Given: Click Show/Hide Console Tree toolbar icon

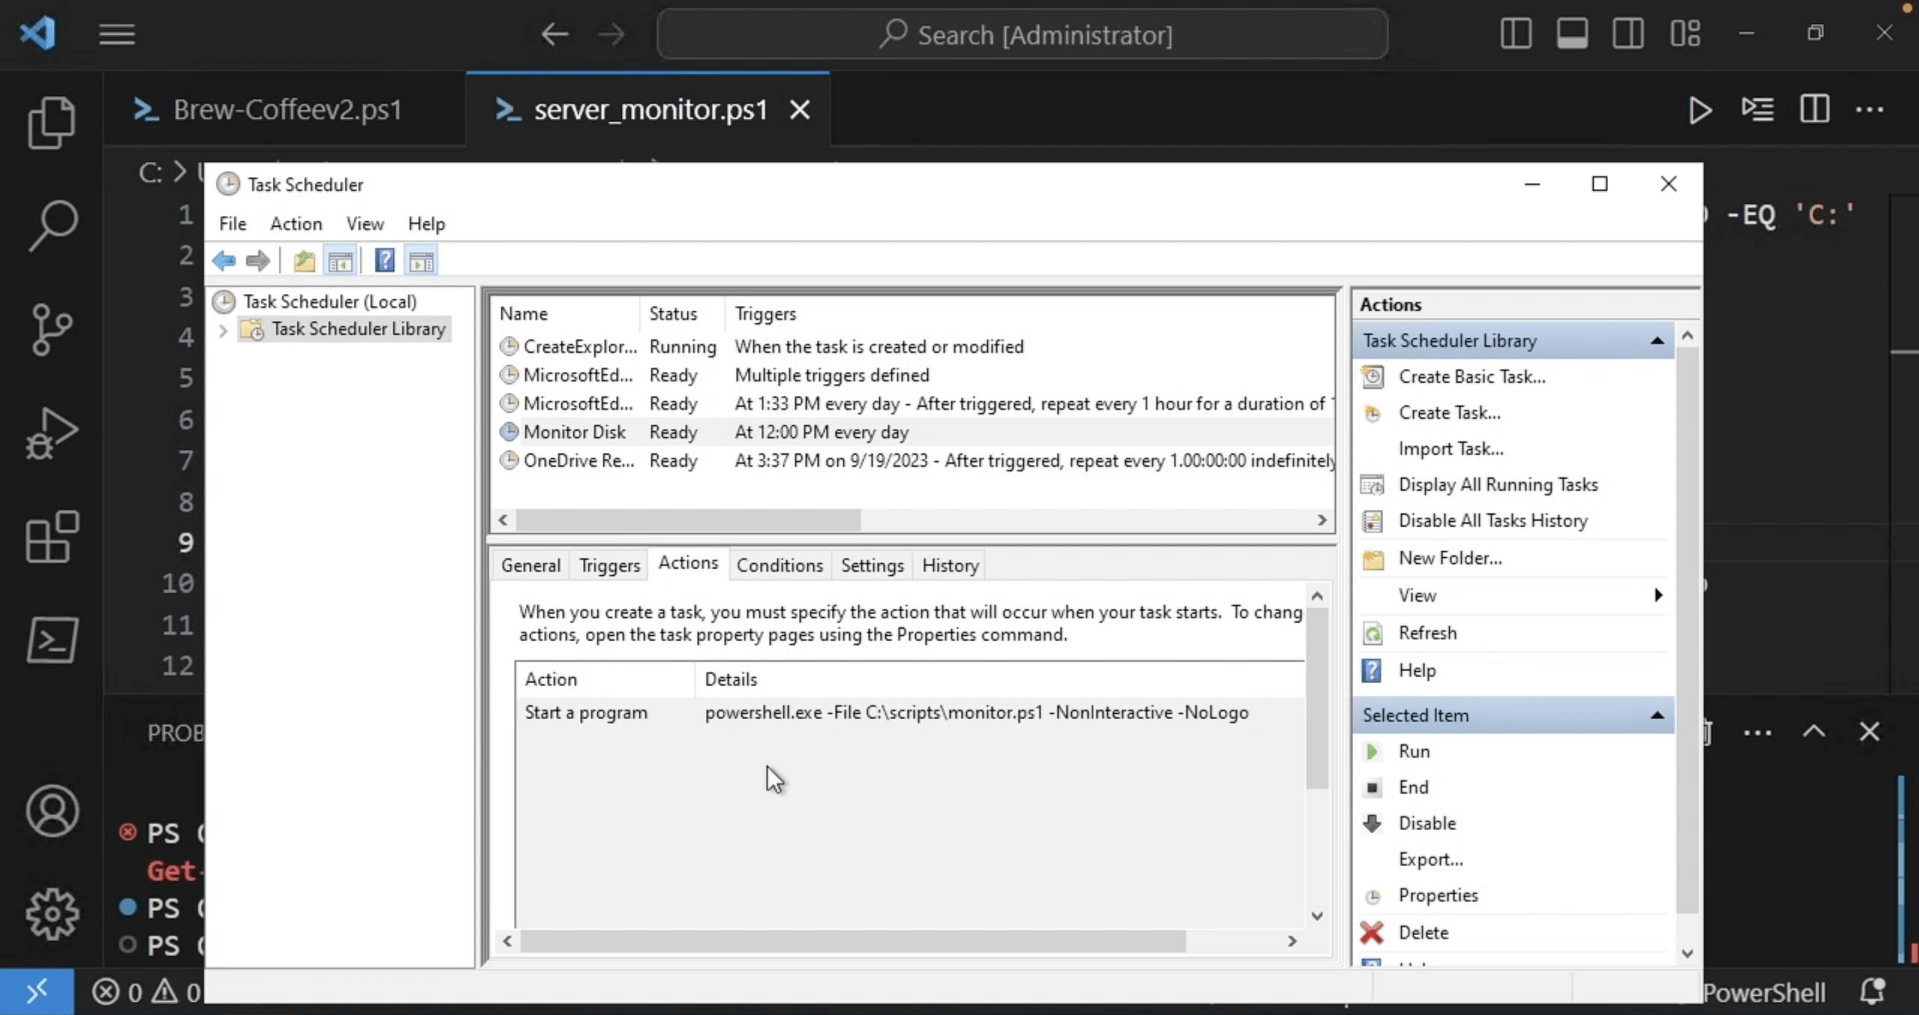Looking at the screenshot, I should pyautogui.click(x=340, y=261).
